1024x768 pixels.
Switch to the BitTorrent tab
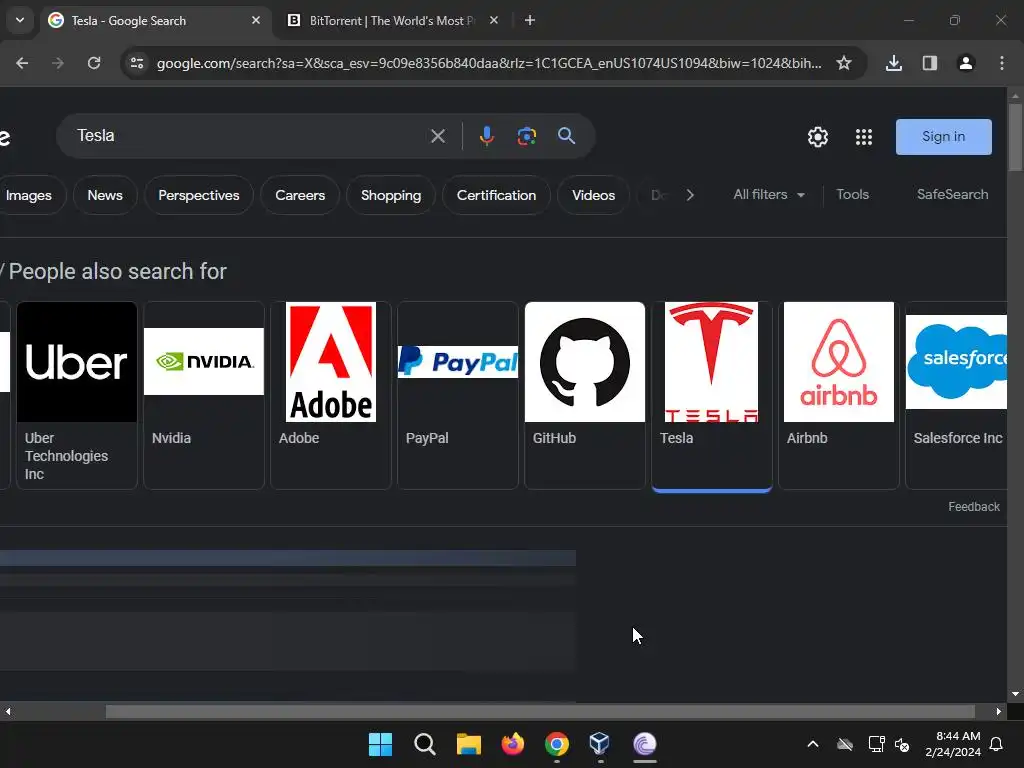tap(393, 20)
